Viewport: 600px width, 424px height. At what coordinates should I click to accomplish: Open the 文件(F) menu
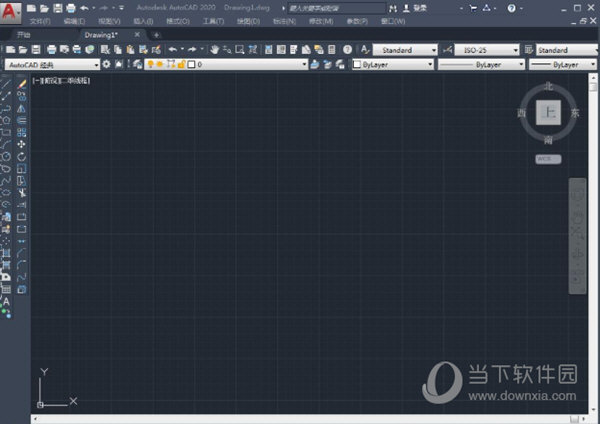[40, 21]
